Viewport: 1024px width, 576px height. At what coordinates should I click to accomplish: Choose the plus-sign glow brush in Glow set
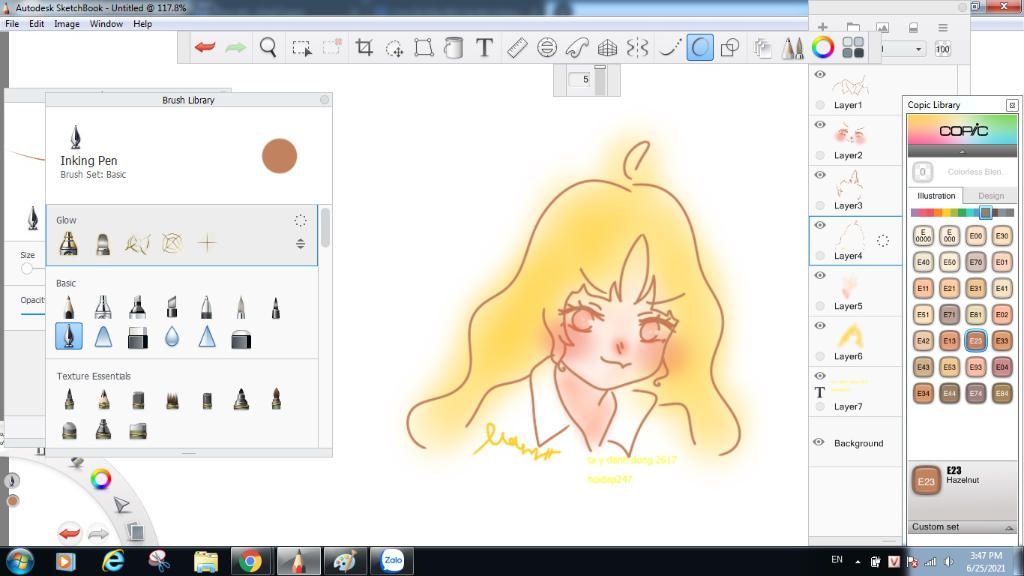coord(206,243)
